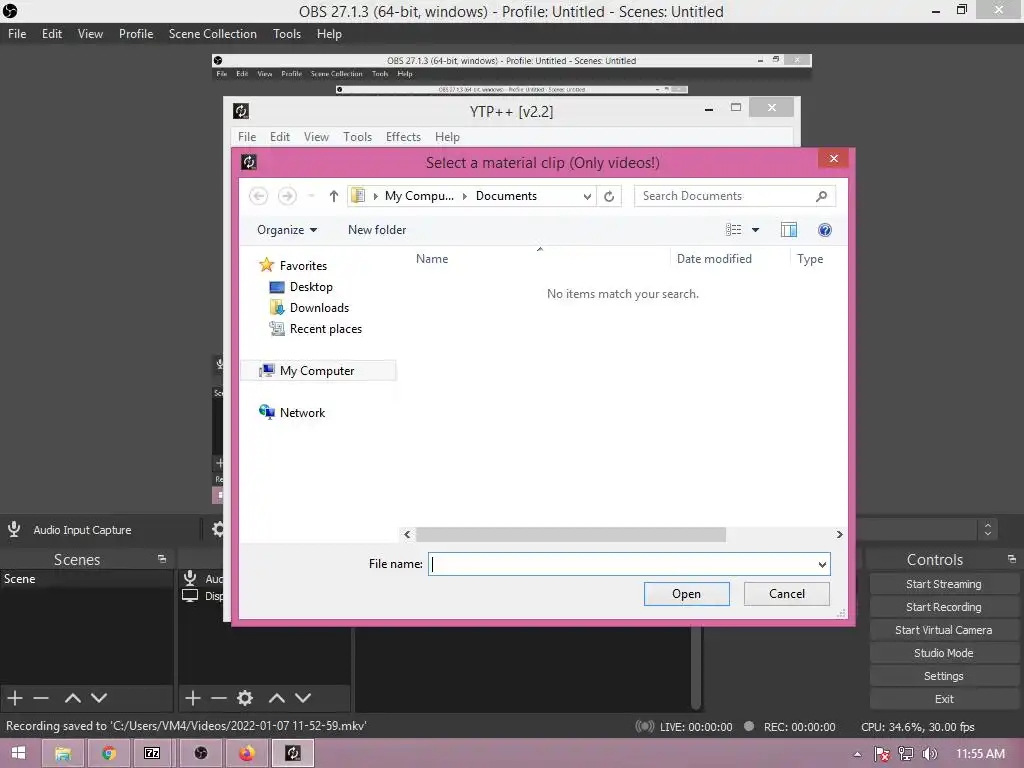
Task: Click the horizontal scrollbar thumb
Action: [571, 534]
